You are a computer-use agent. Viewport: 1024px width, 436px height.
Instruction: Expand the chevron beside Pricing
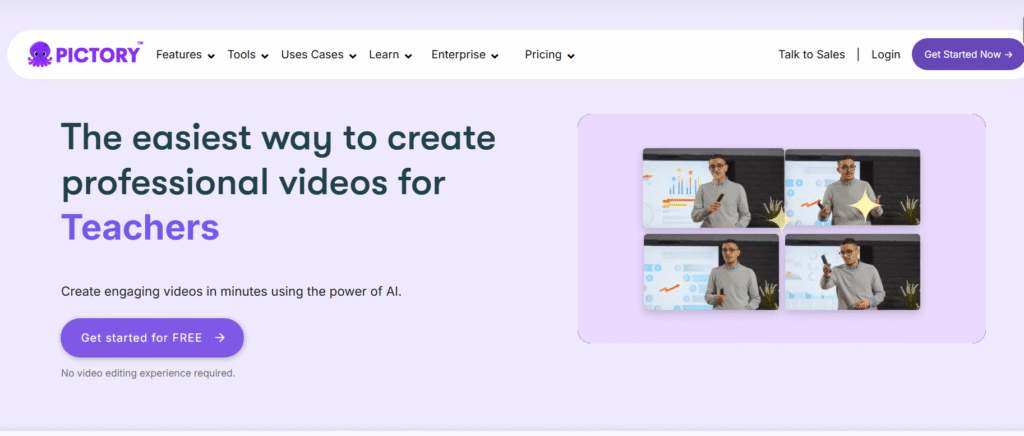tap(571, 56)
